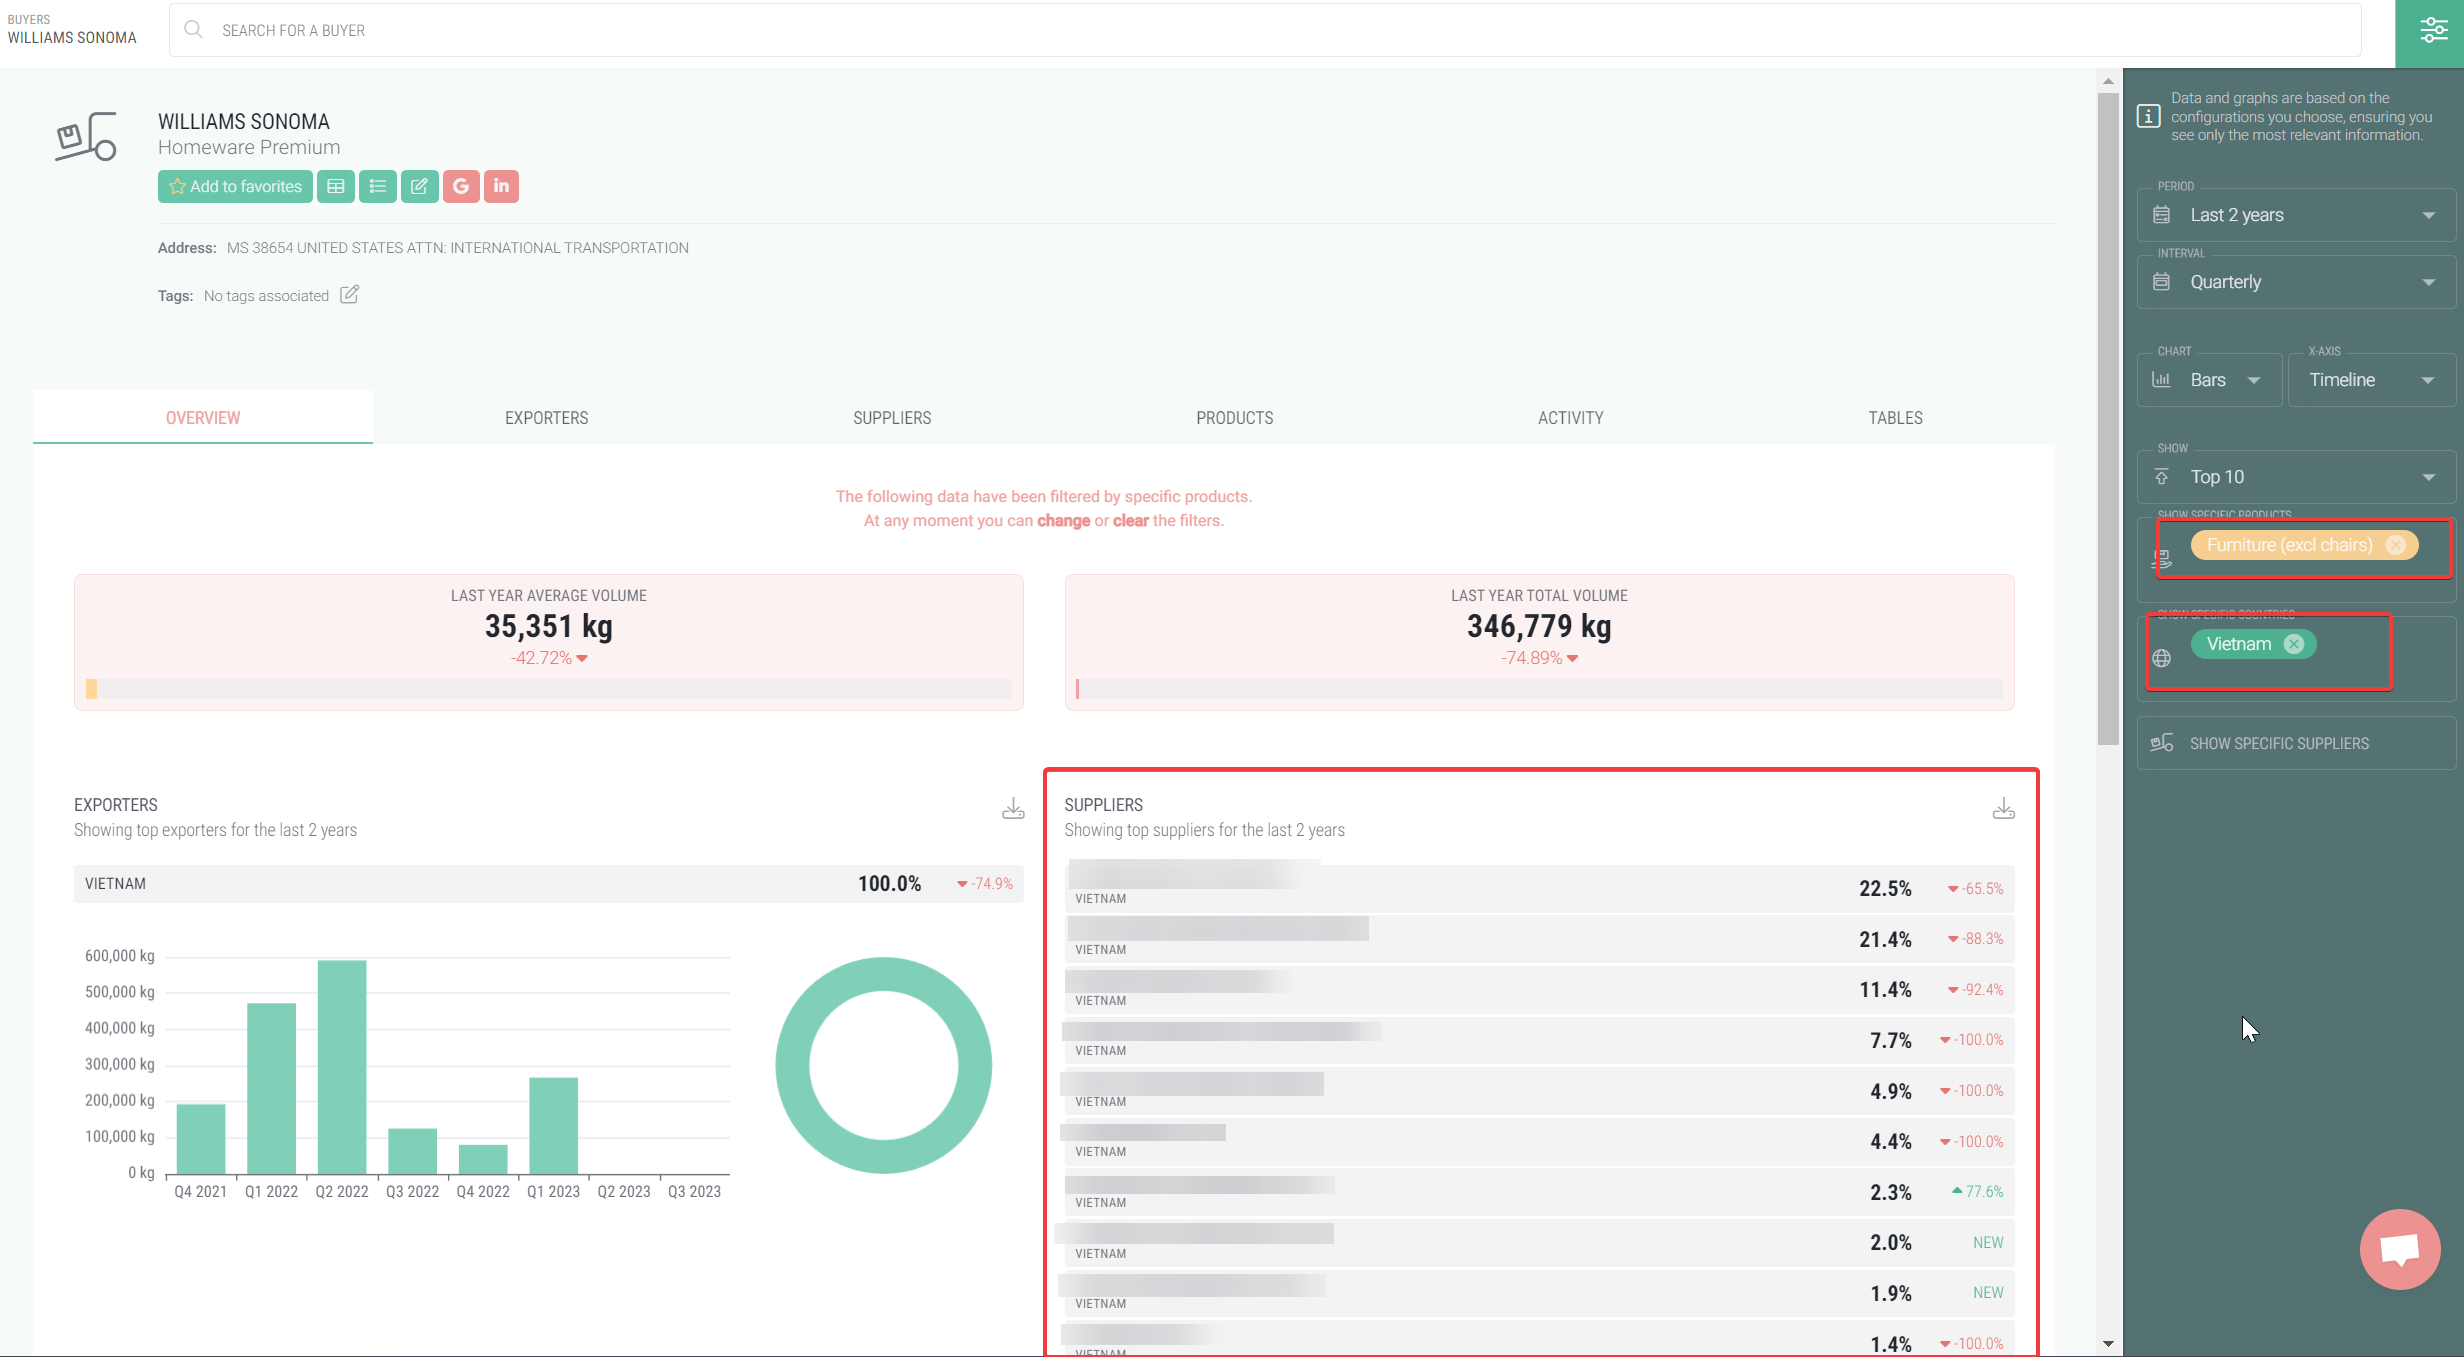The width and height of the screenshot is (2464, 1357).
Task: Click the info icon in sidebar
Action: 2148,116
